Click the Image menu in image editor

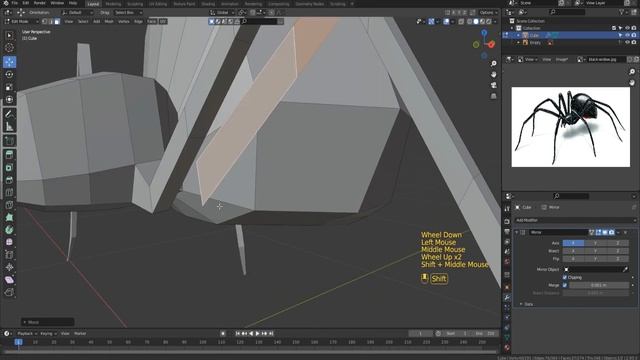562,60
